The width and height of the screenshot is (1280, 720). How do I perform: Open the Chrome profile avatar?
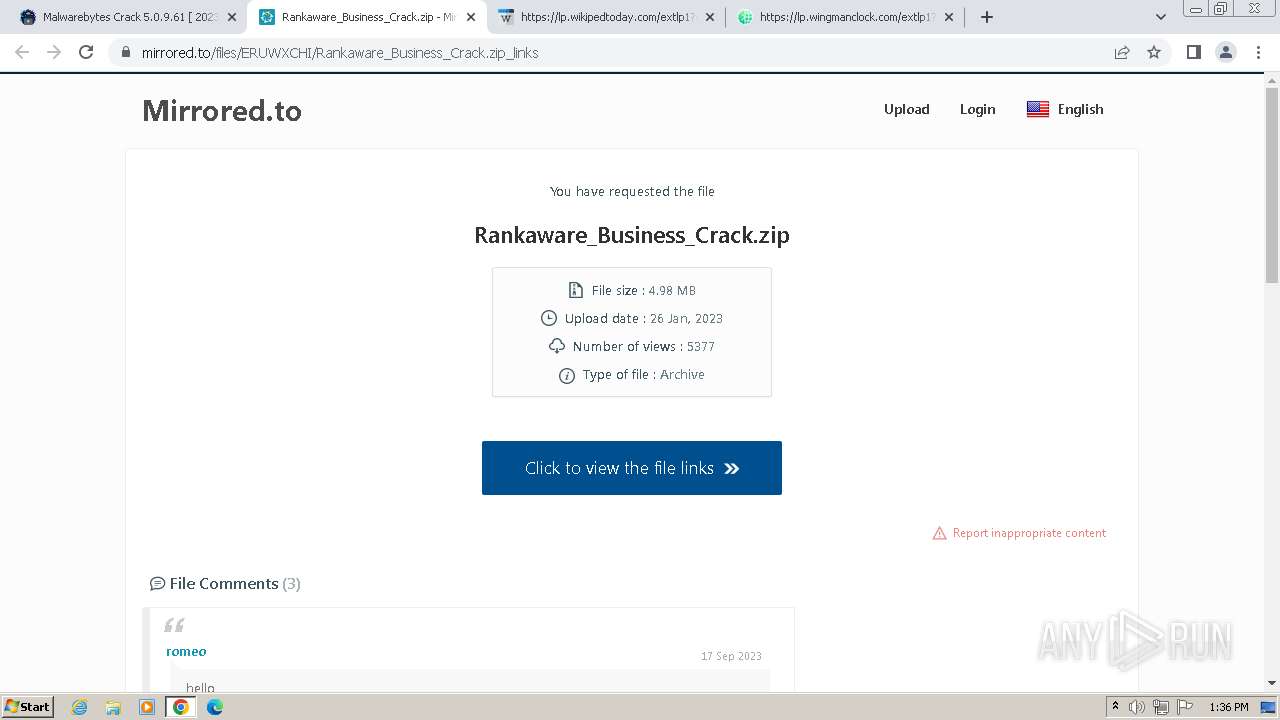coord(1226,52)
